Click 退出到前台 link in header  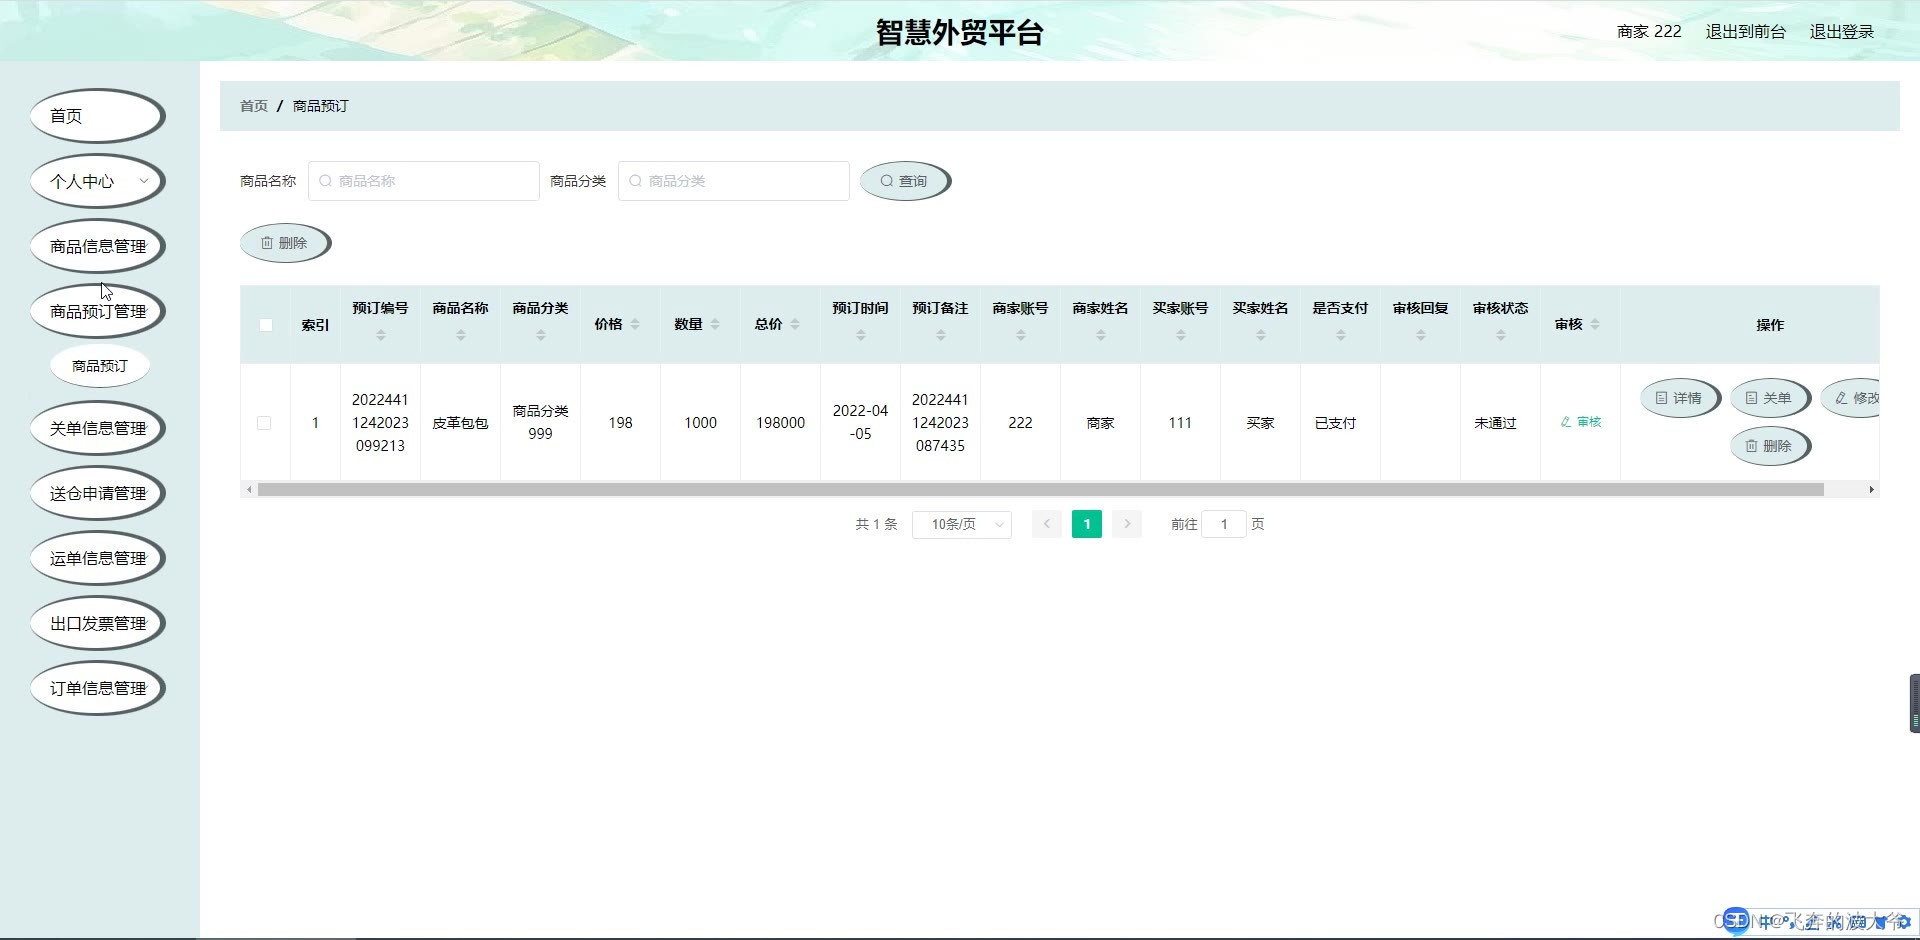pos(1745,32)
